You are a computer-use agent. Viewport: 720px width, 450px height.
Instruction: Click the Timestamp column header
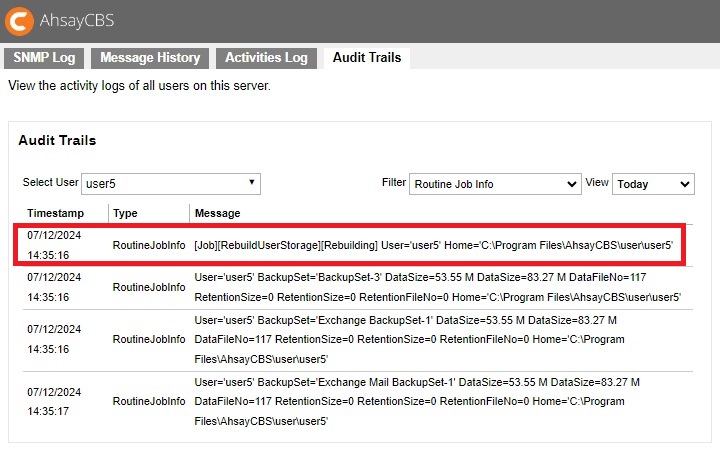(56, 213)
